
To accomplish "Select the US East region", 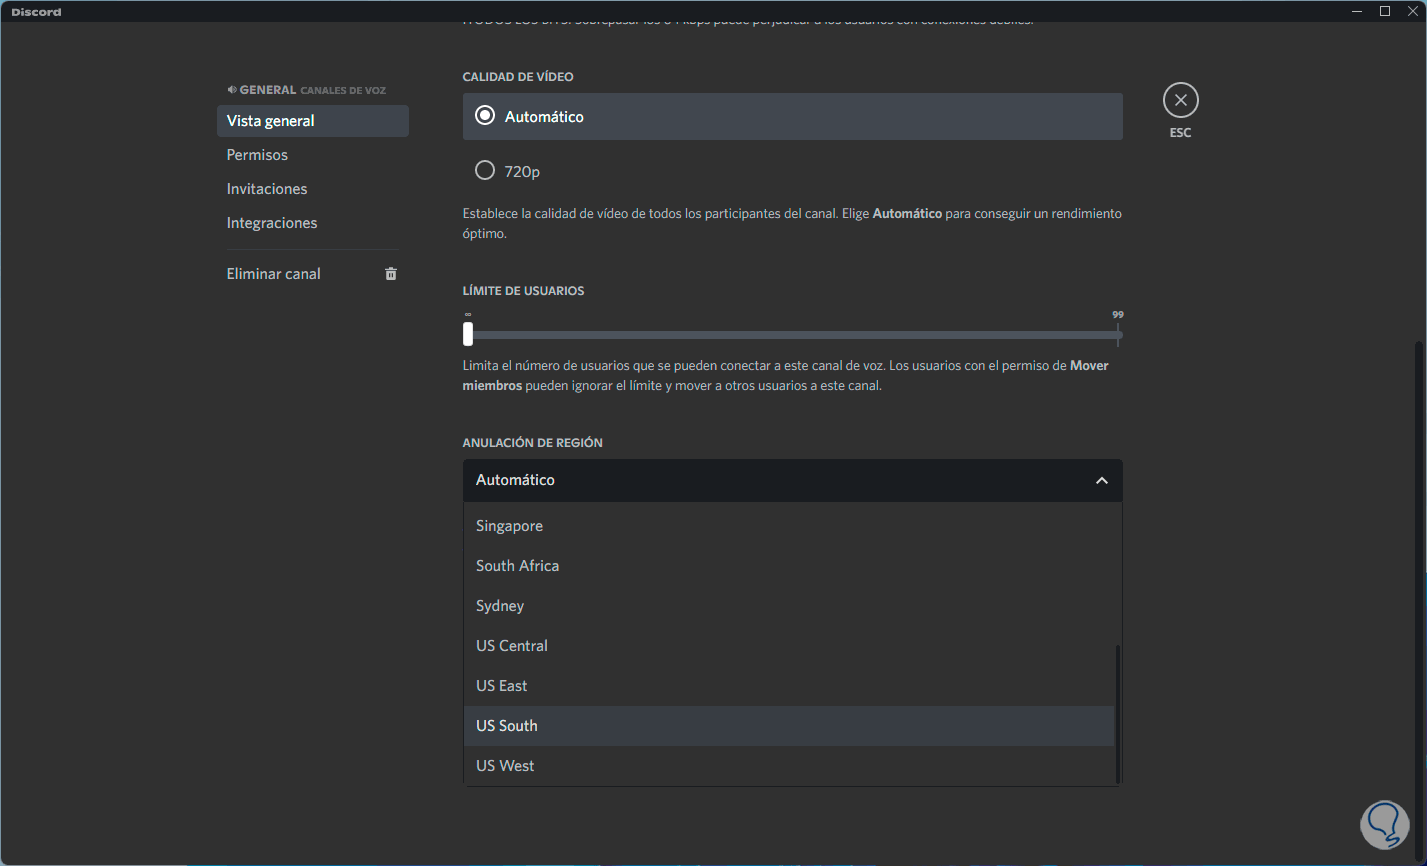I will 501,686.
